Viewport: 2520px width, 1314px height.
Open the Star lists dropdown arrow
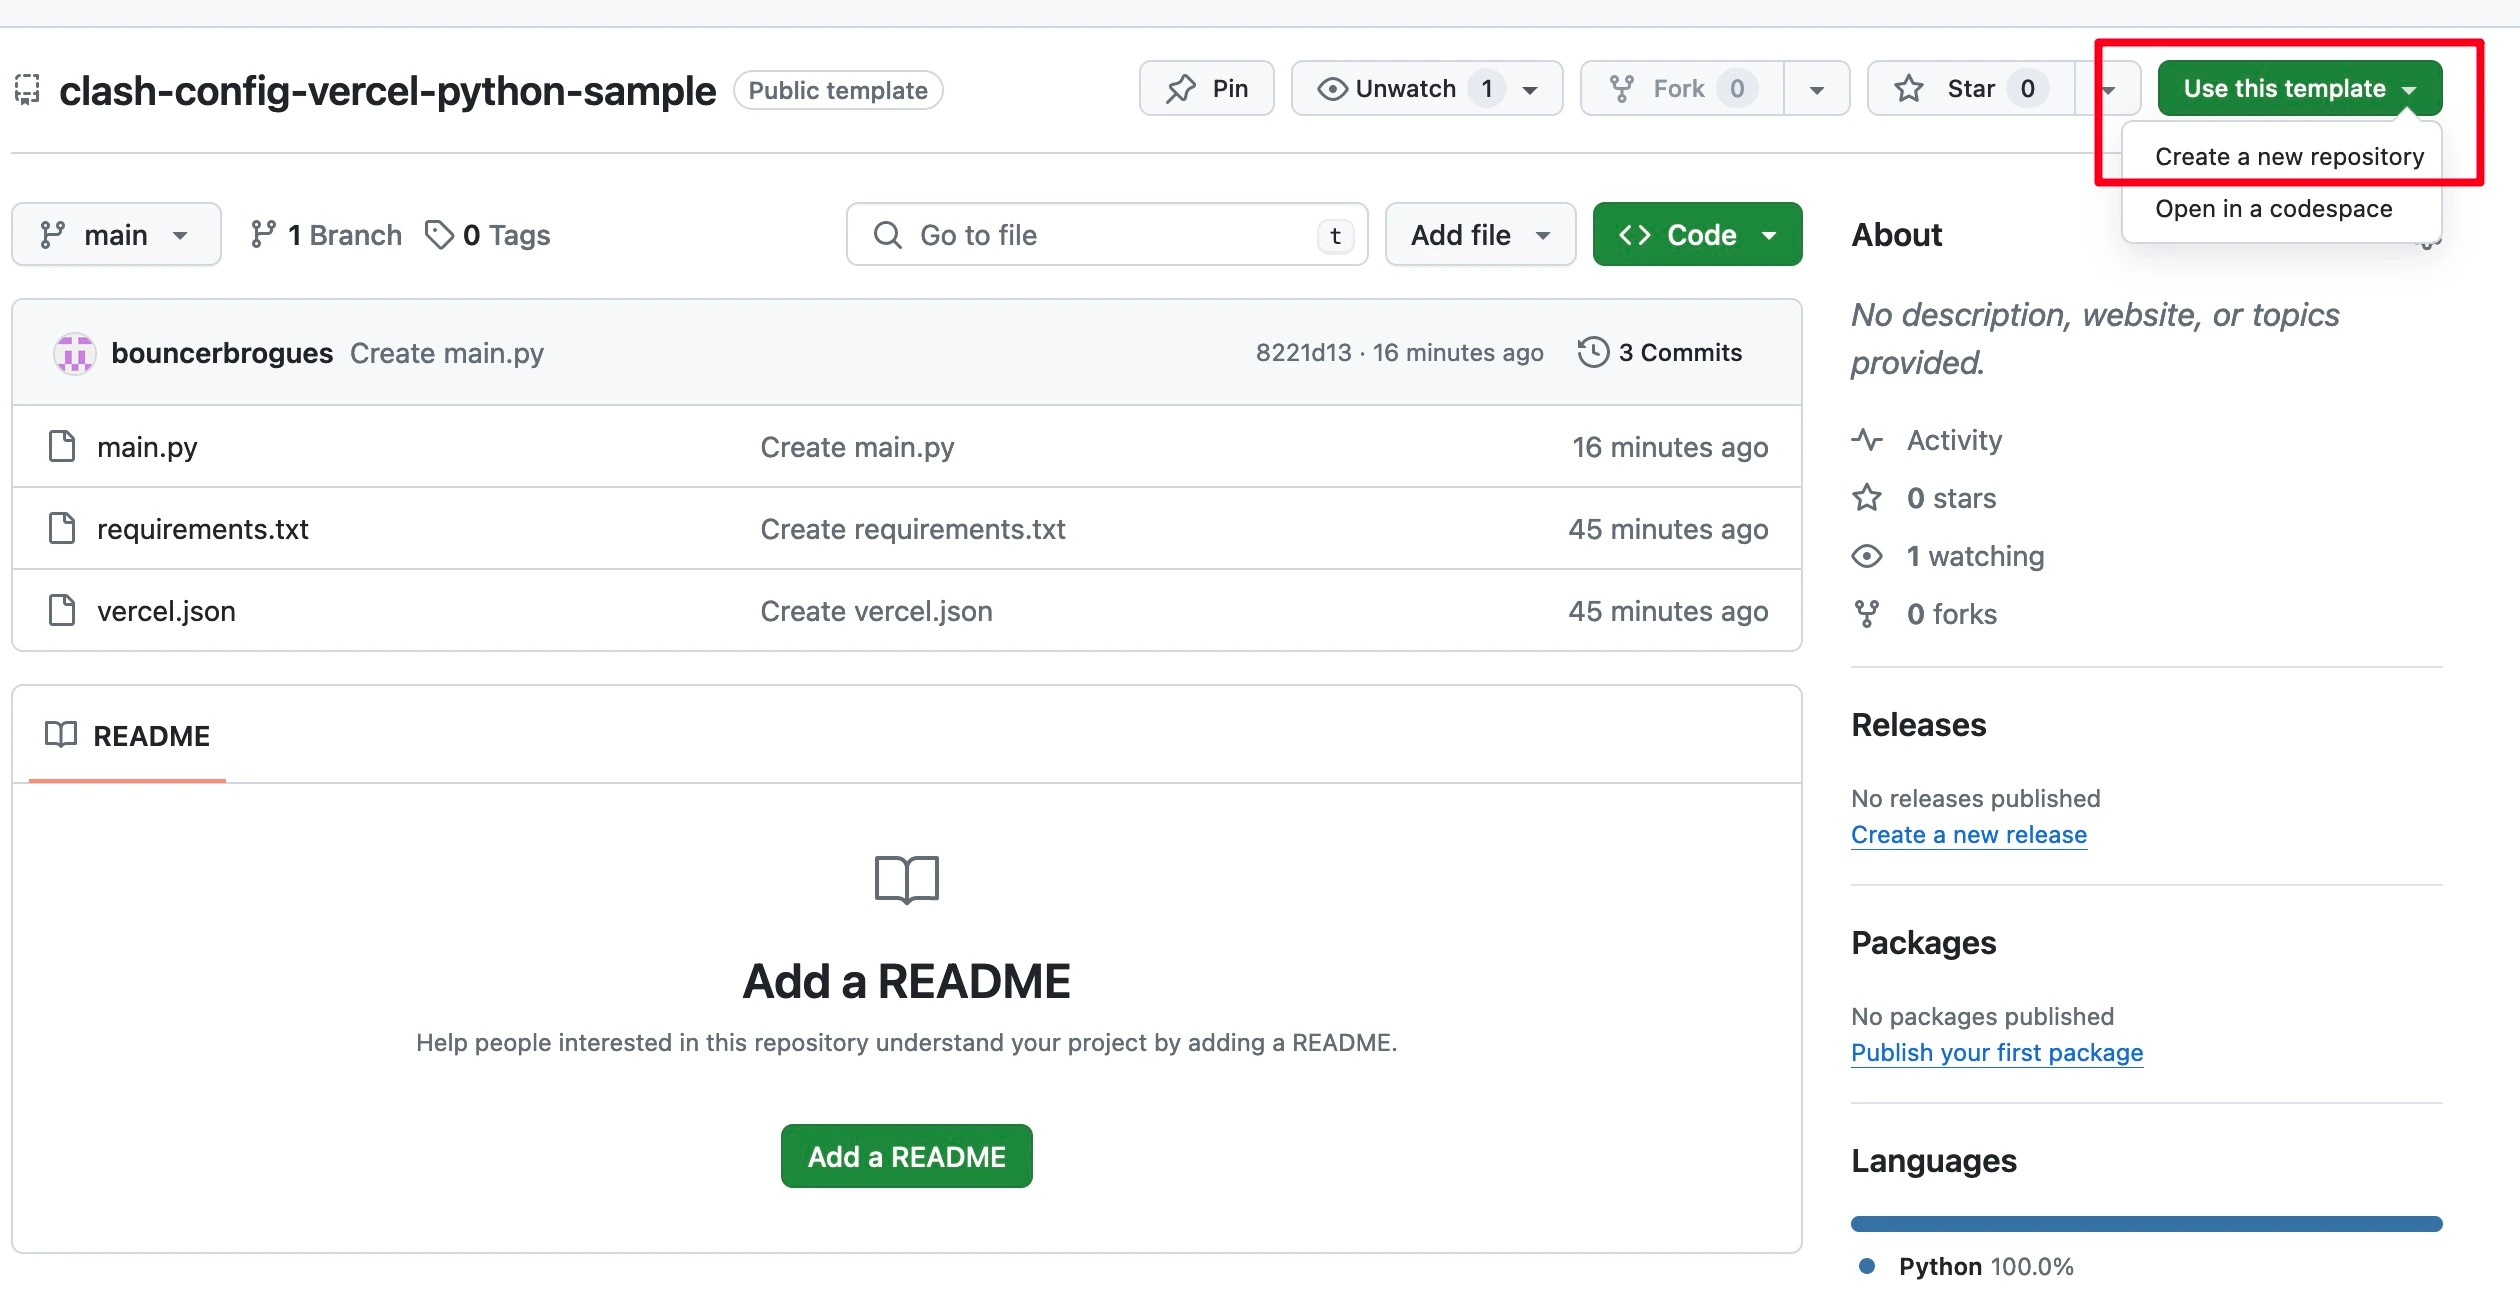coord(2109,89)
